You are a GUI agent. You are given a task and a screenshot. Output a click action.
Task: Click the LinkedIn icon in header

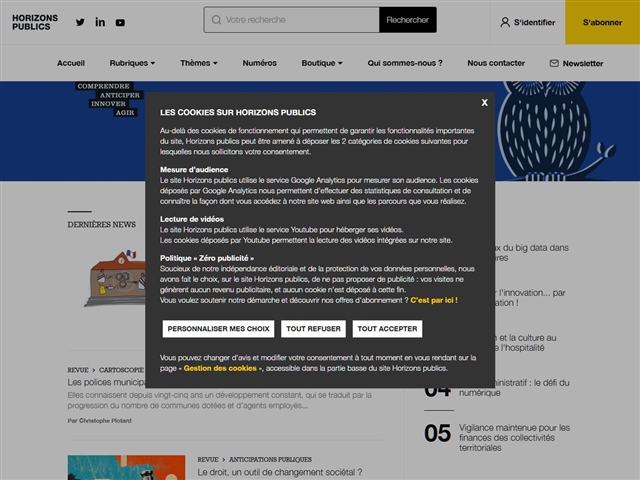pos(100,22)
